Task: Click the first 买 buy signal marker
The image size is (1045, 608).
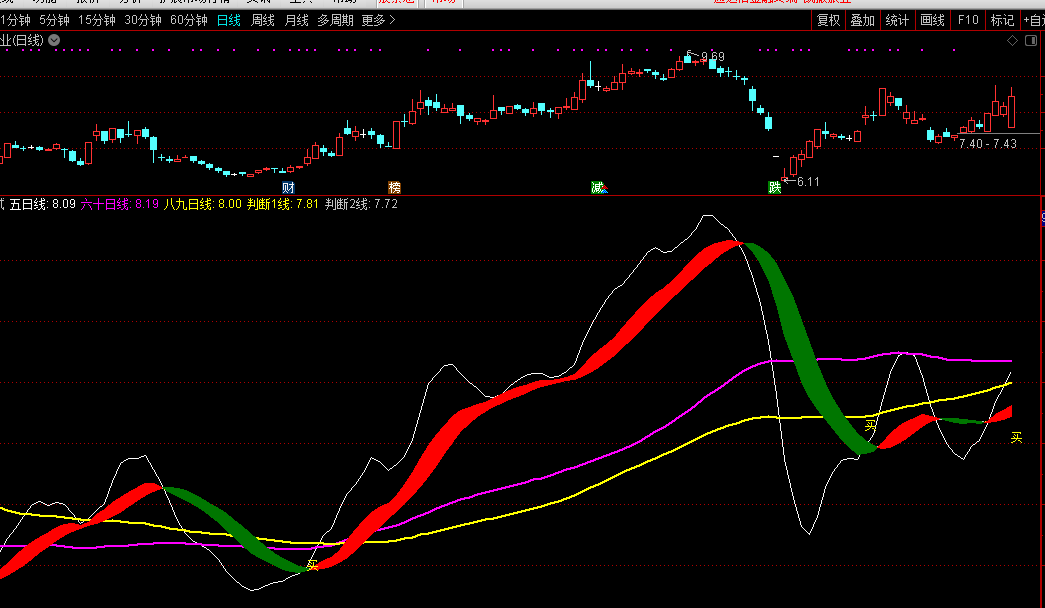Action: 312,566
